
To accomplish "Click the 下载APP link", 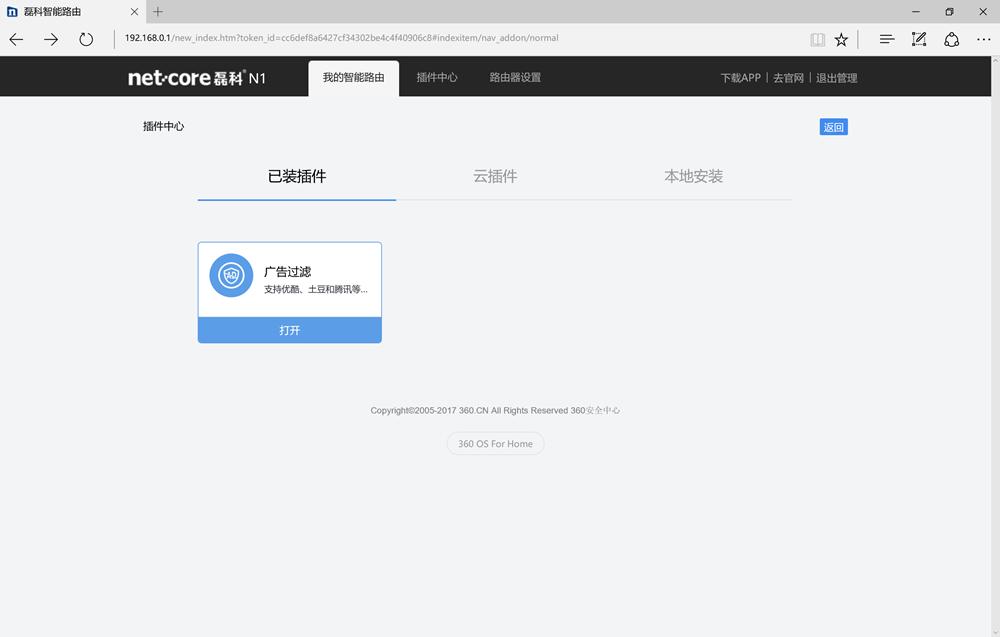I will point(739,76).
